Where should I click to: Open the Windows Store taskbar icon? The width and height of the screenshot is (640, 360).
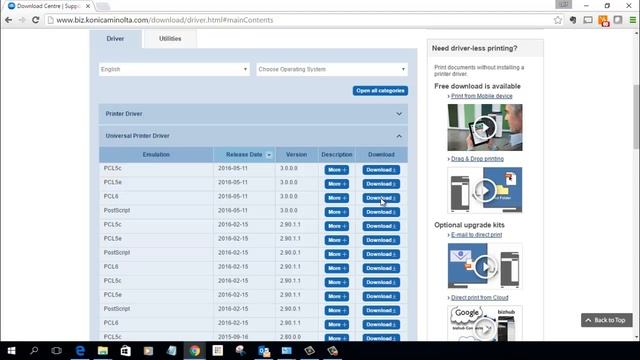click(x=125, y=351)
